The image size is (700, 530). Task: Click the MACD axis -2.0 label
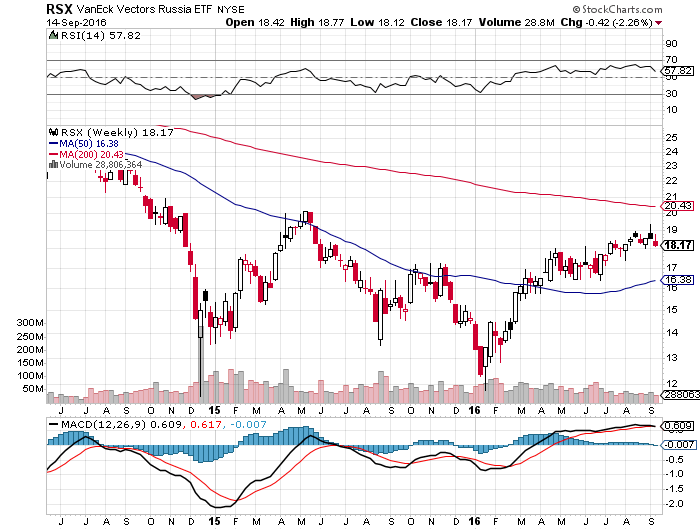[674, 504]
